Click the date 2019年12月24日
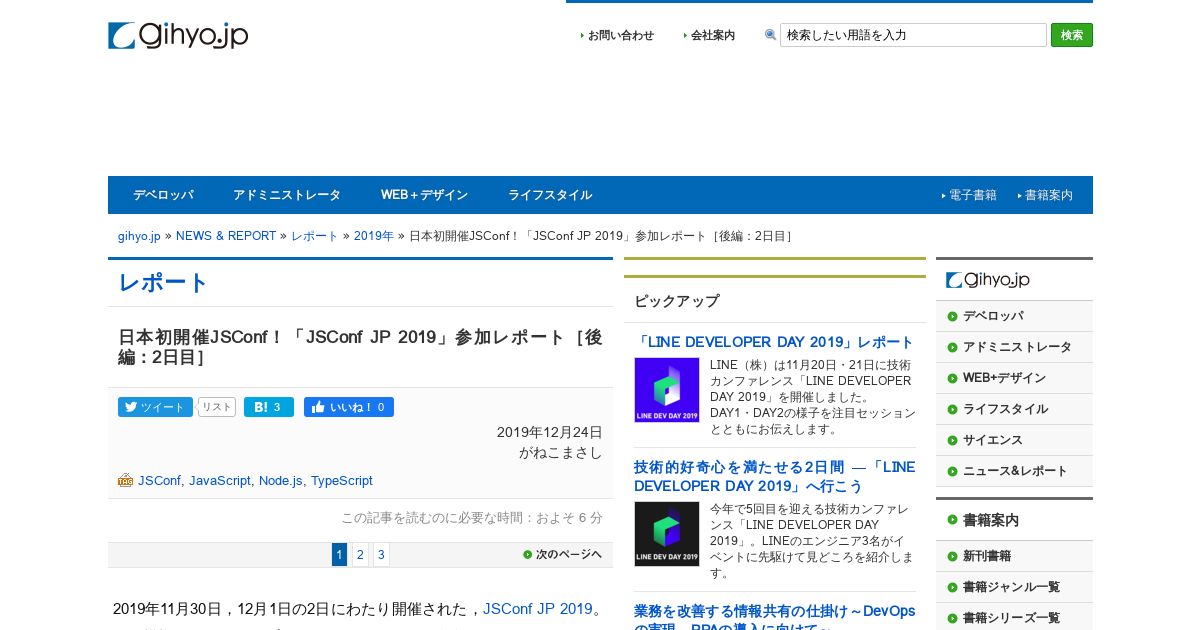 click(550, 432)
